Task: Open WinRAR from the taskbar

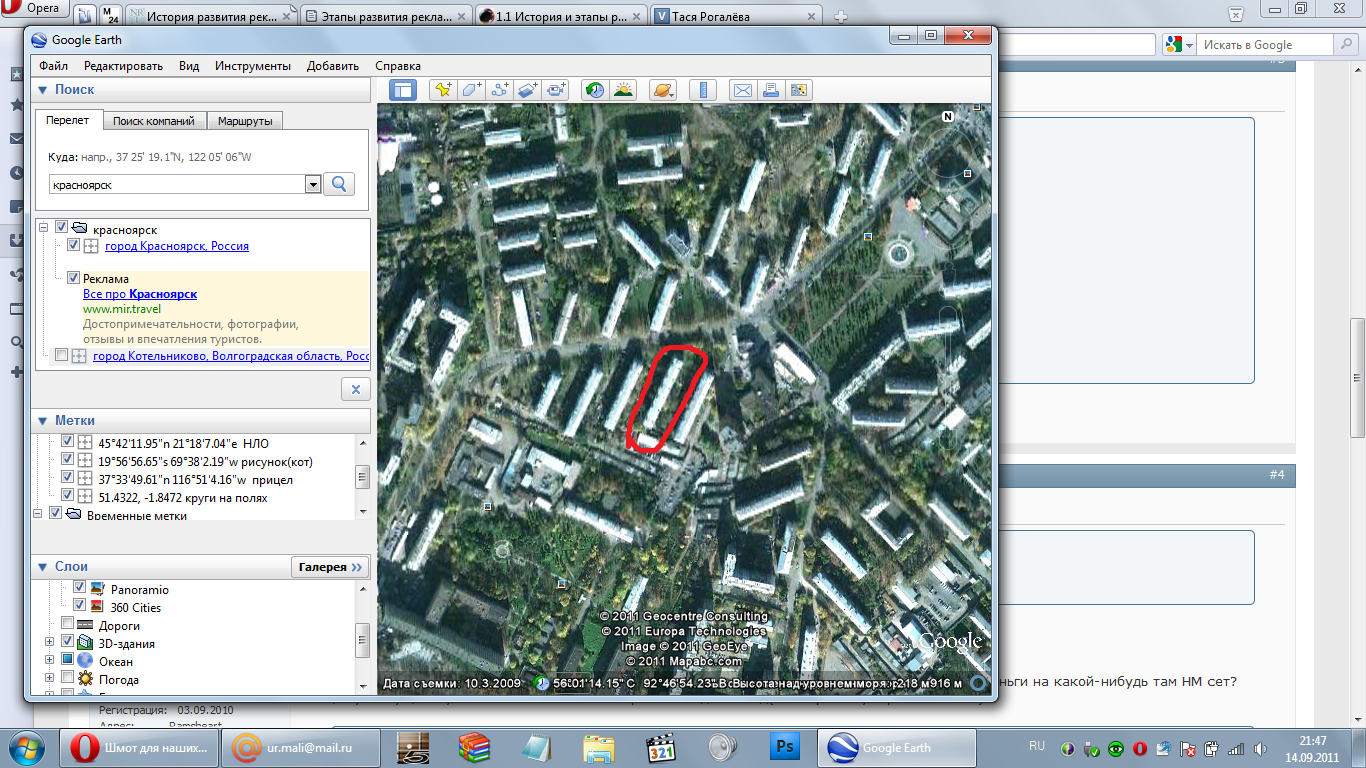Action: [475, 748]
